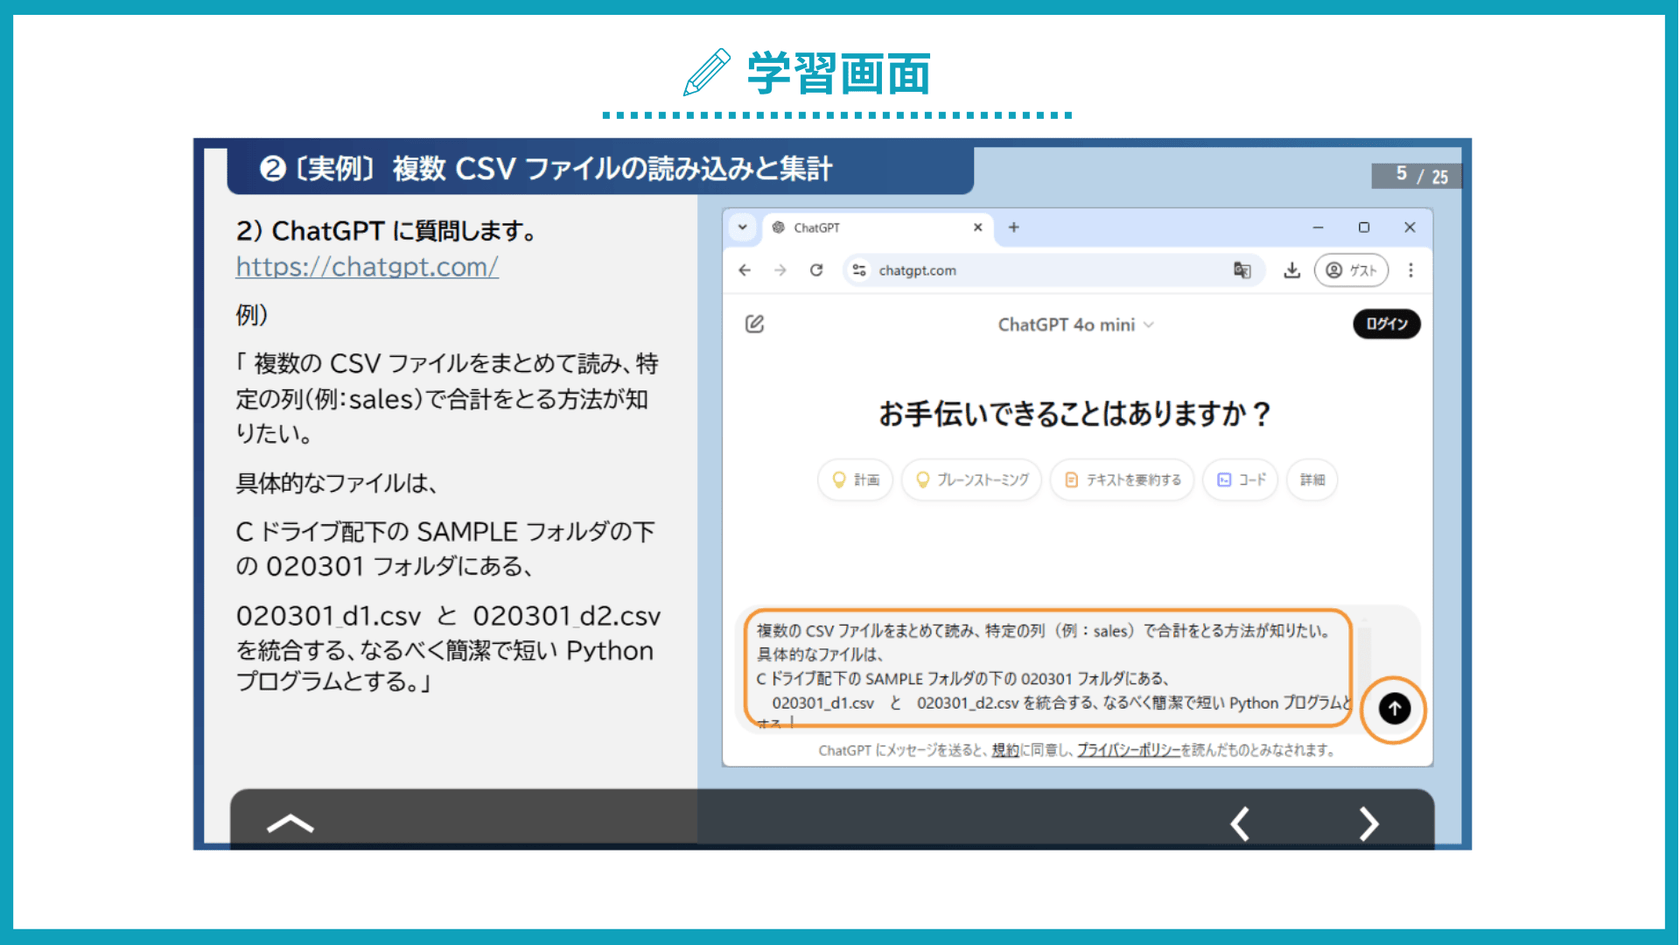Open browser Downloads icon

1292,270
